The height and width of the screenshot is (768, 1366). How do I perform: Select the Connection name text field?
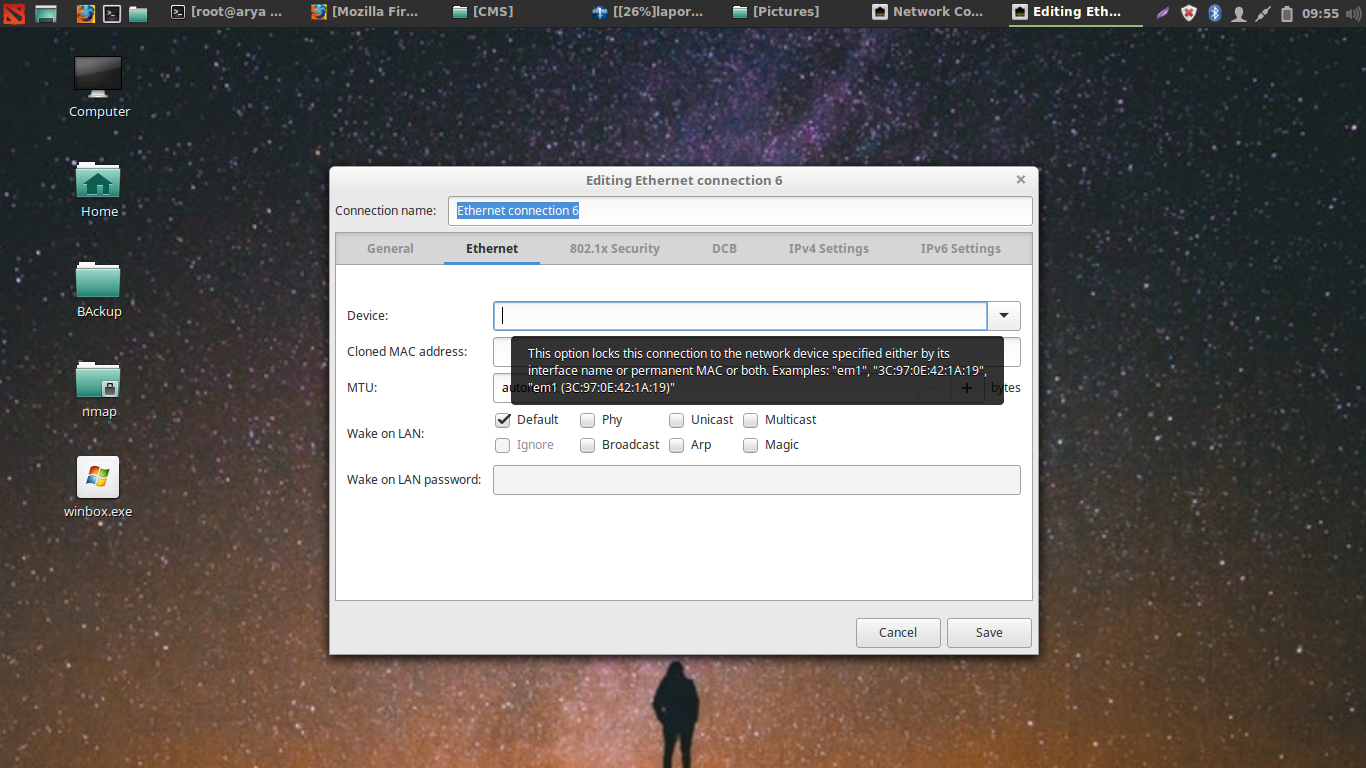[x=740, y=210]
